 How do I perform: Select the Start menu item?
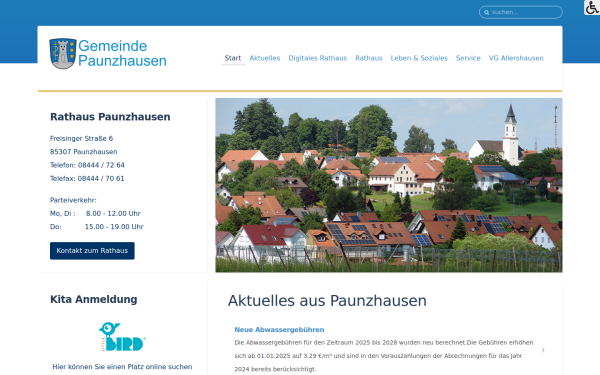point(233,58)
